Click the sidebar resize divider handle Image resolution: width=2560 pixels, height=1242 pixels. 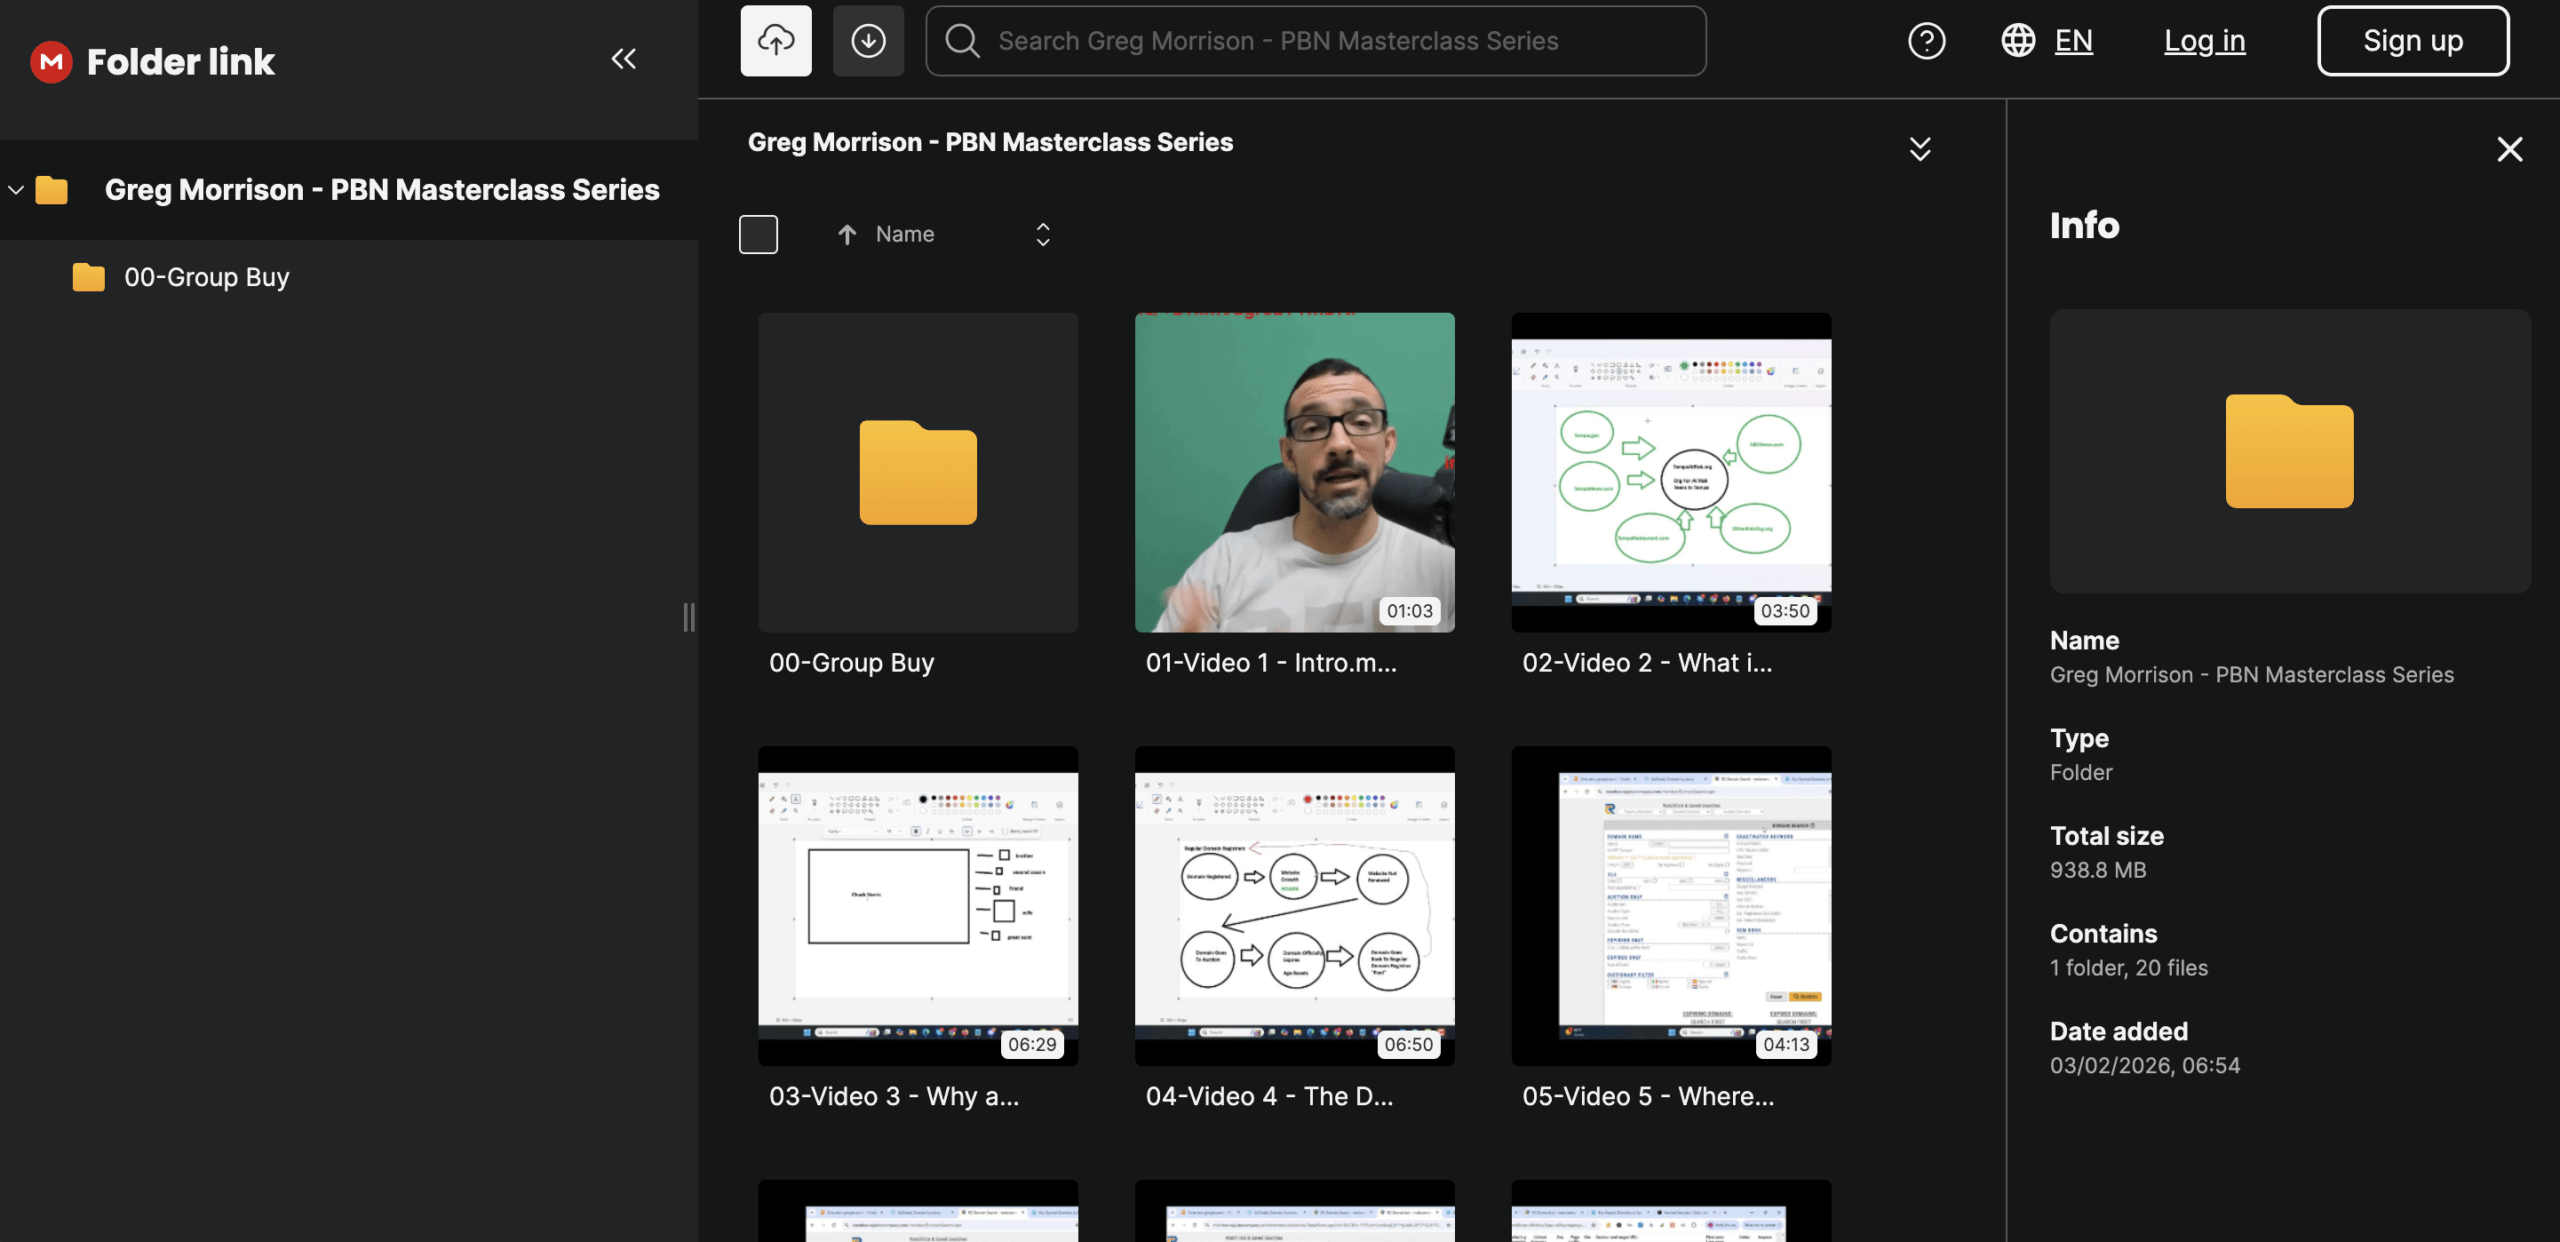(688, 617)
